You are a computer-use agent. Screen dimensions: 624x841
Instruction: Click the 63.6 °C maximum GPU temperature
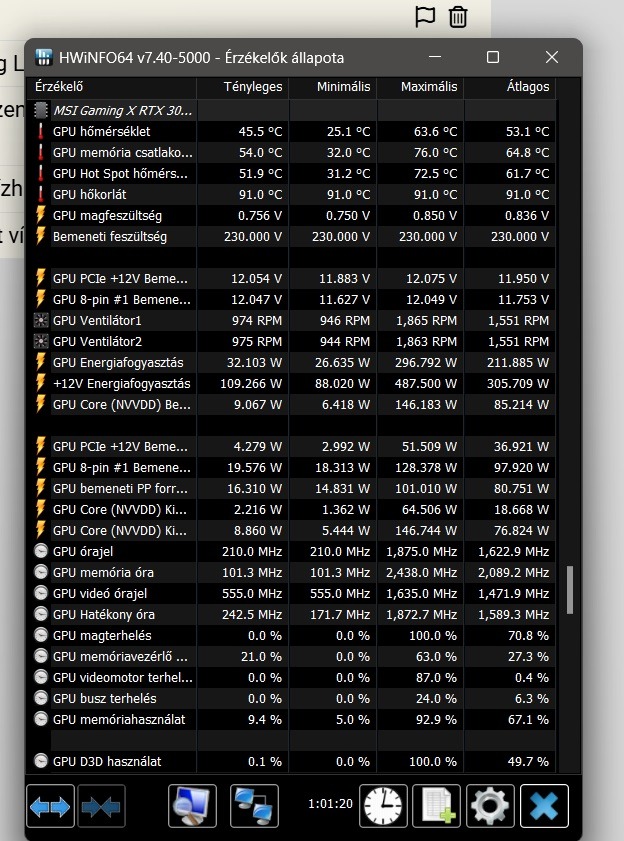435,131
